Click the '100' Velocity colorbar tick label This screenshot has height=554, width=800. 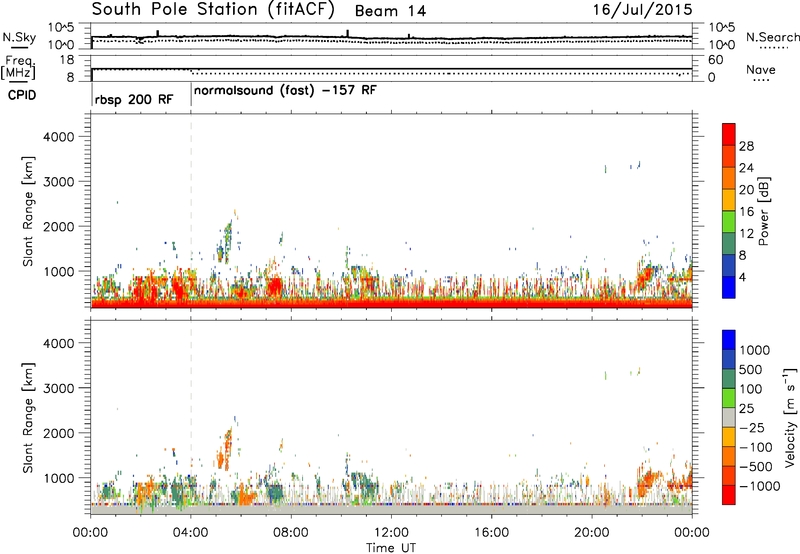(750, 389)
